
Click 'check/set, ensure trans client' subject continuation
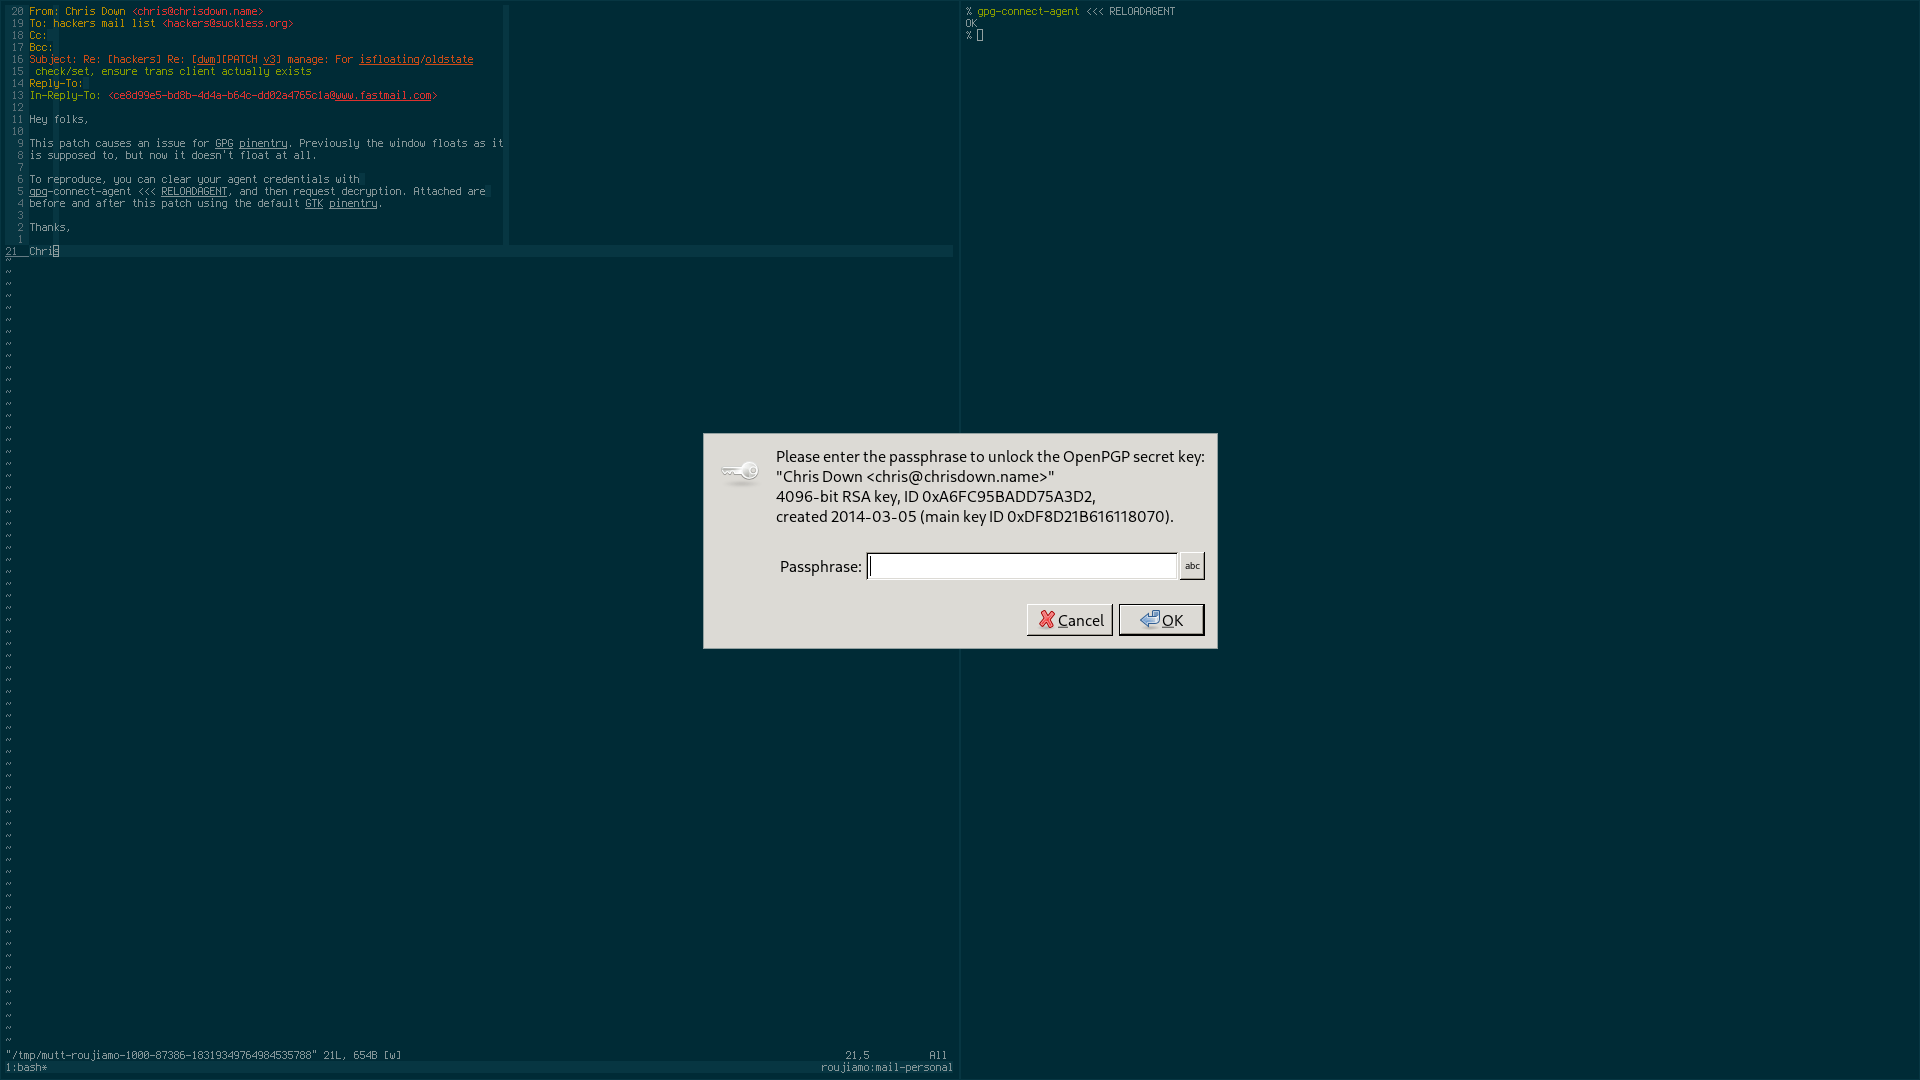[173, 72]
